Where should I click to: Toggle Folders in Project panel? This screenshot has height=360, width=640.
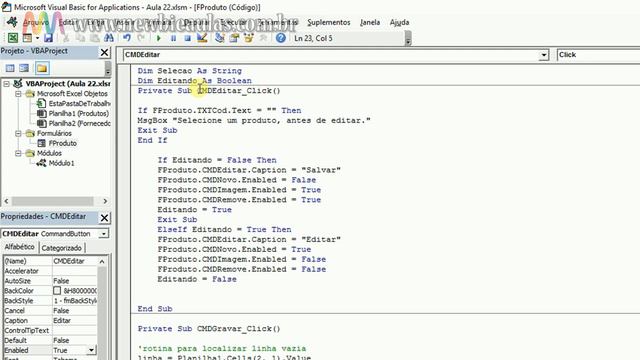42,68
